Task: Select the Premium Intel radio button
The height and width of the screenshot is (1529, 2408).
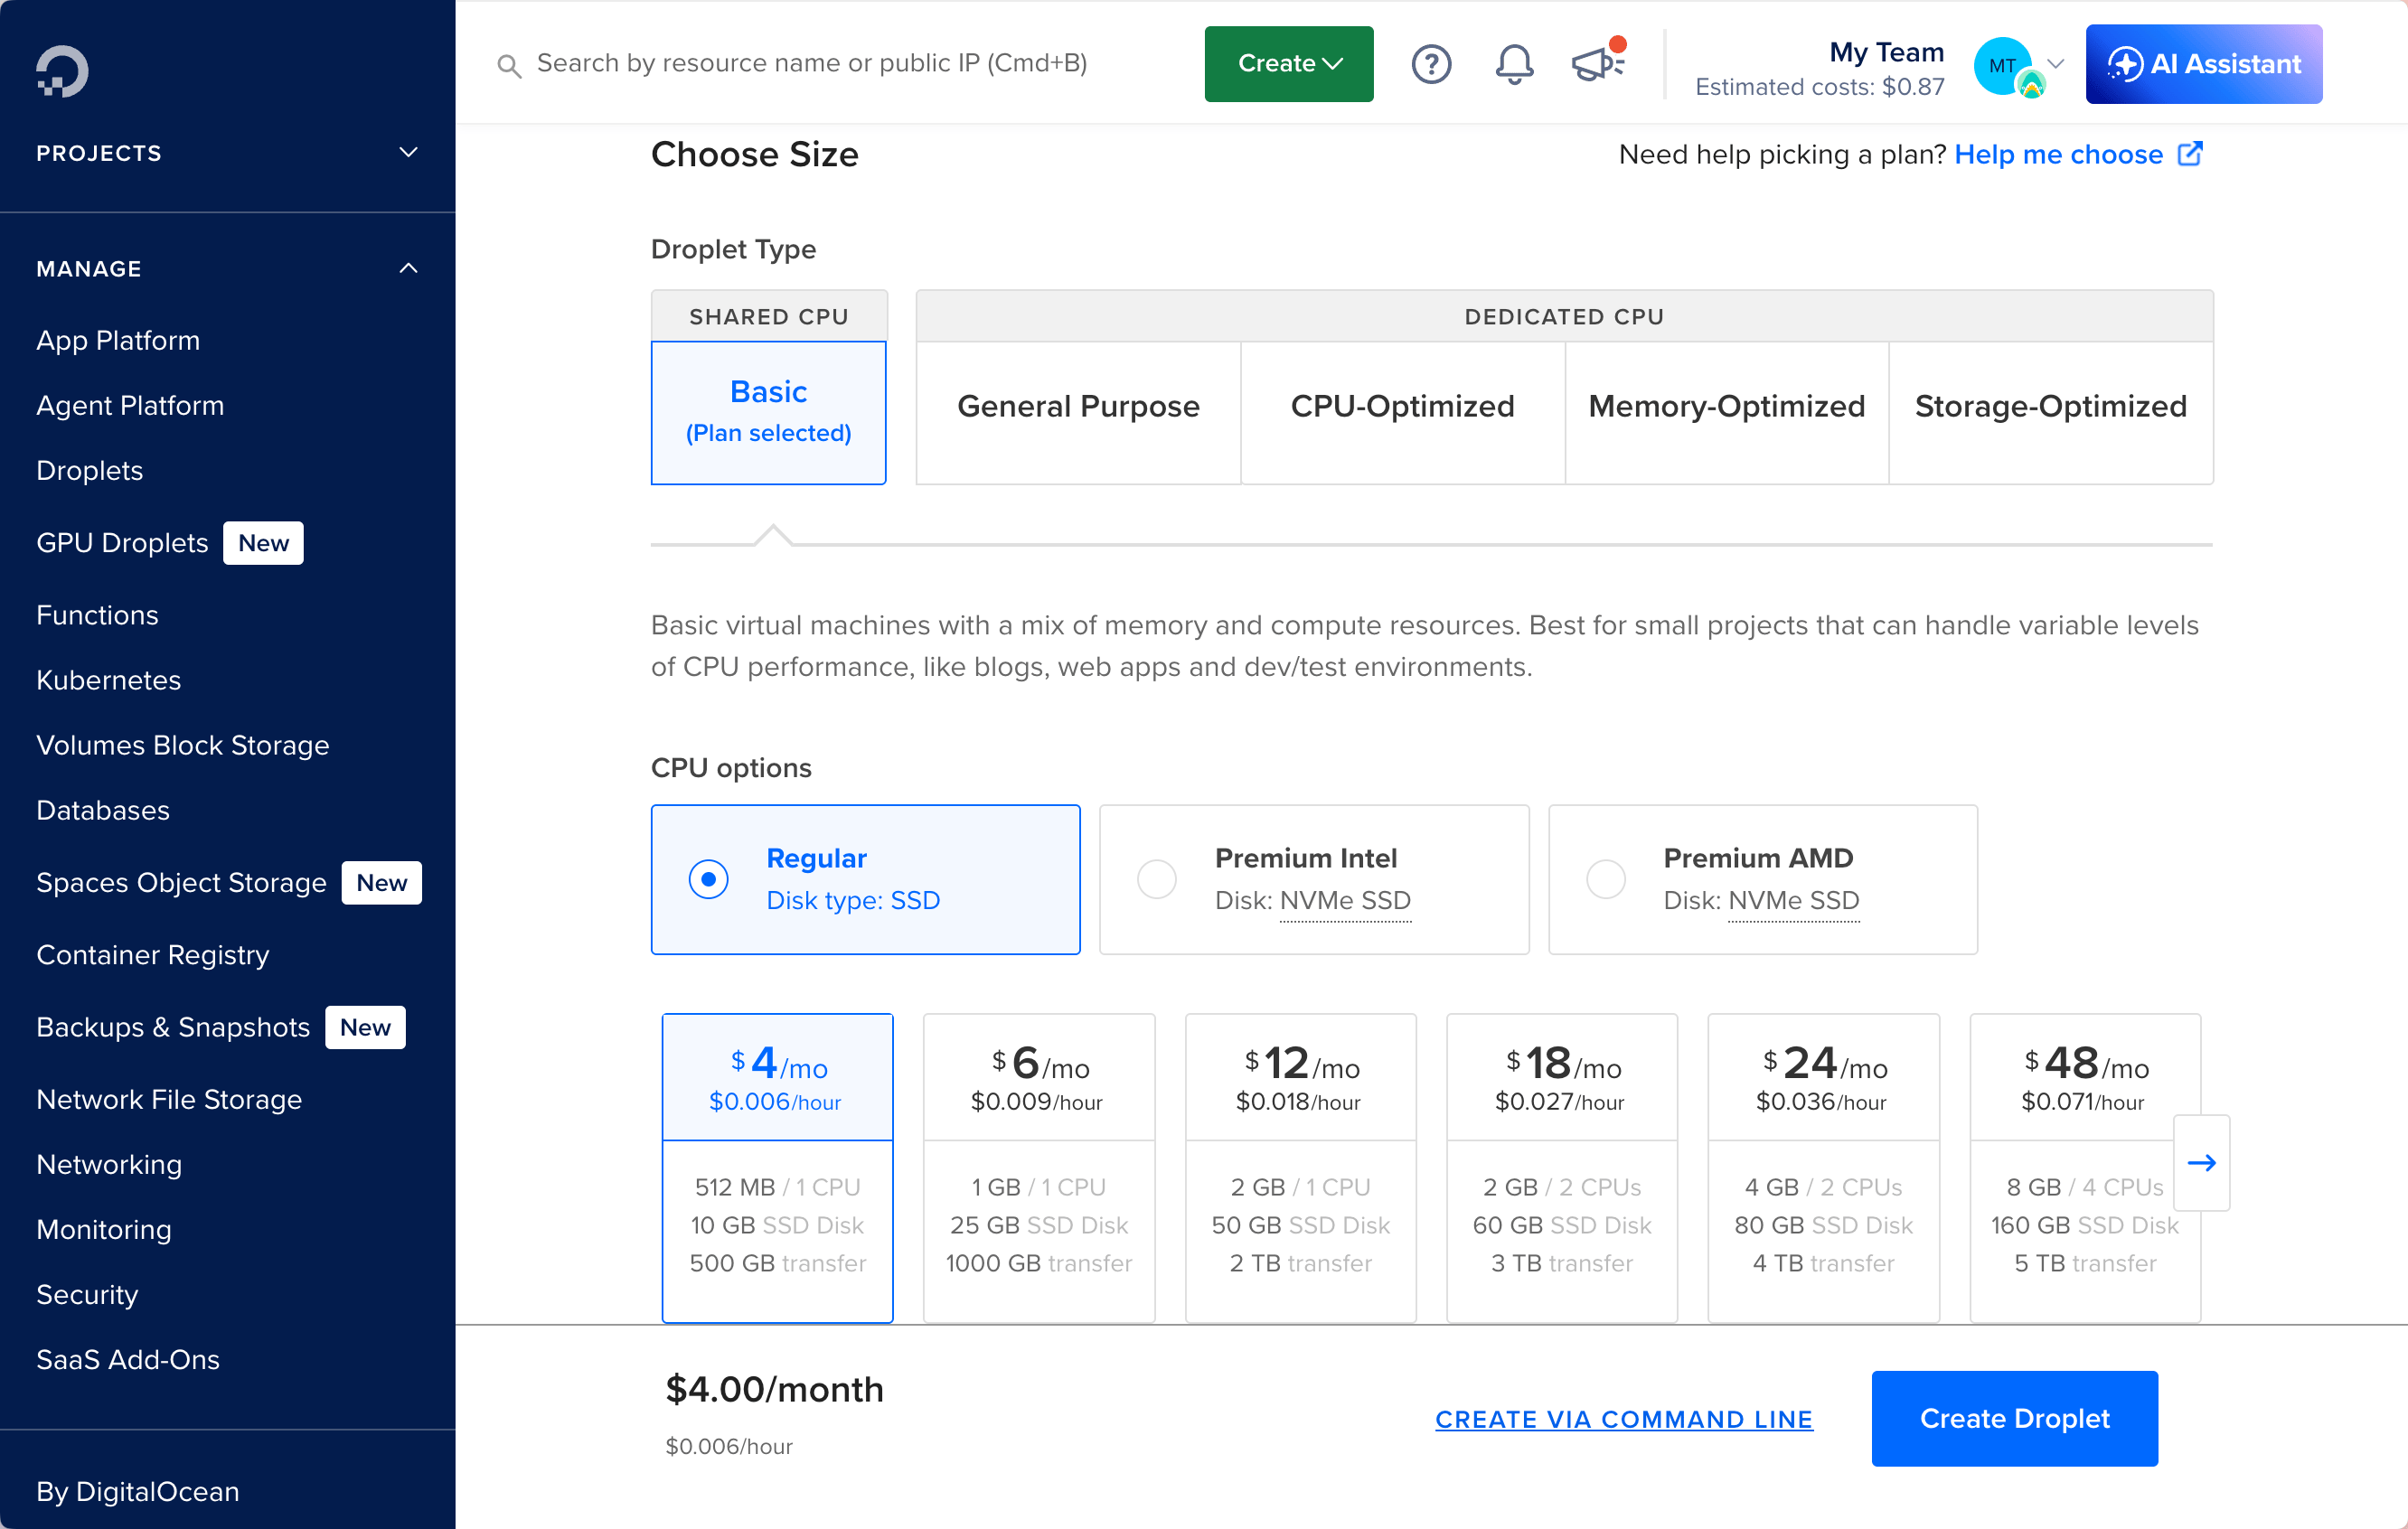Action: click(1156, 879)
